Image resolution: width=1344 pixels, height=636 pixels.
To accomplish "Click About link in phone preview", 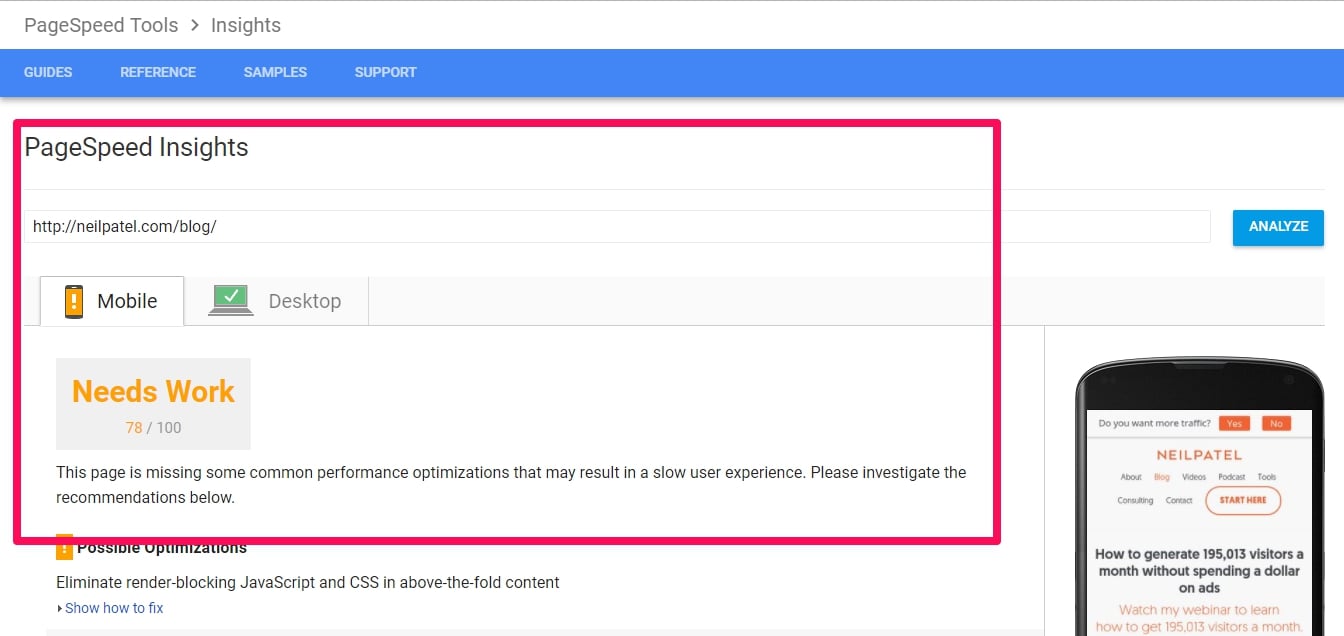I will coord(1131,477).
